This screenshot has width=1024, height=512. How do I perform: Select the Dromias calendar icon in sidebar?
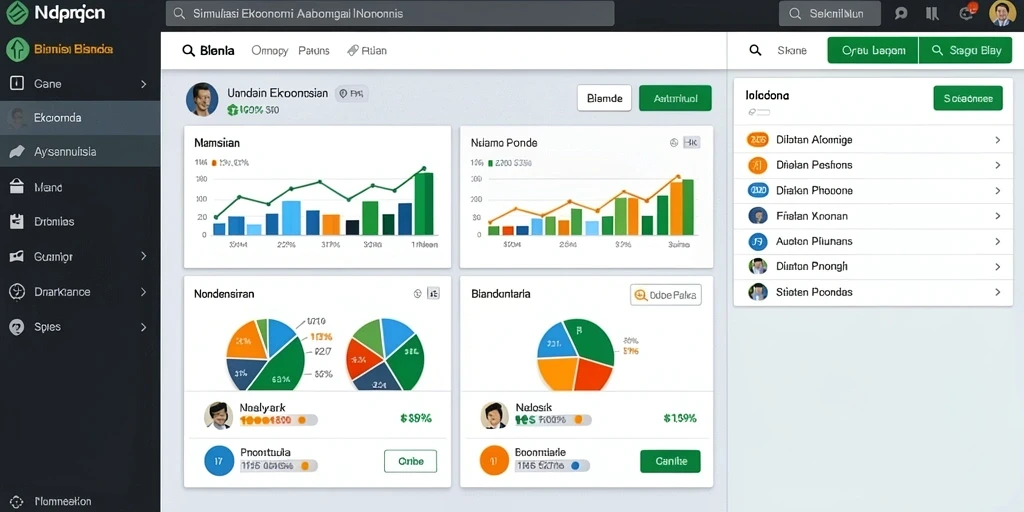click(16, 221)
